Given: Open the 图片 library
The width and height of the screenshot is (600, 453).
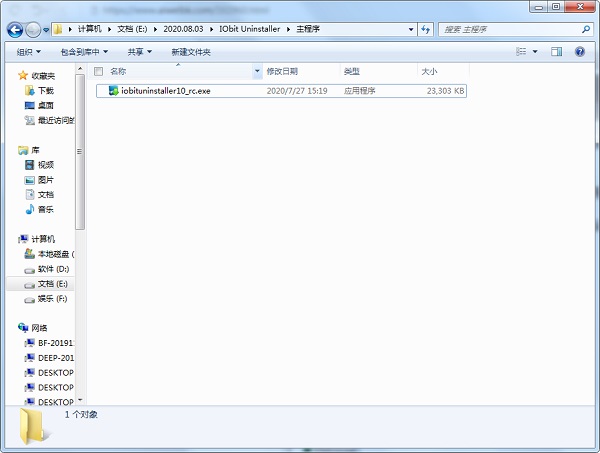Looking at the screenshot, I should point(46,180).
